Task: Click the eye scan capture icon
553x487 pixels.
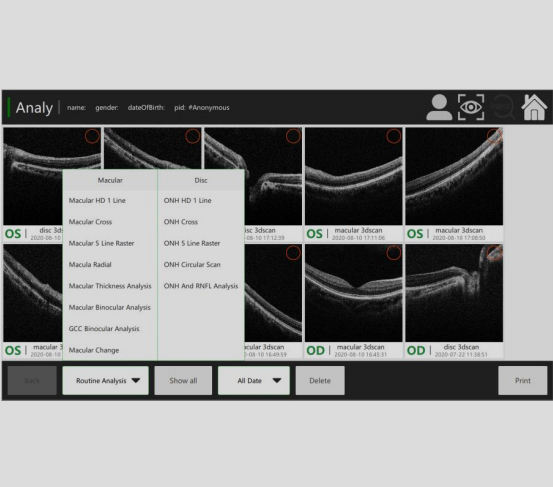Action: 471,107
